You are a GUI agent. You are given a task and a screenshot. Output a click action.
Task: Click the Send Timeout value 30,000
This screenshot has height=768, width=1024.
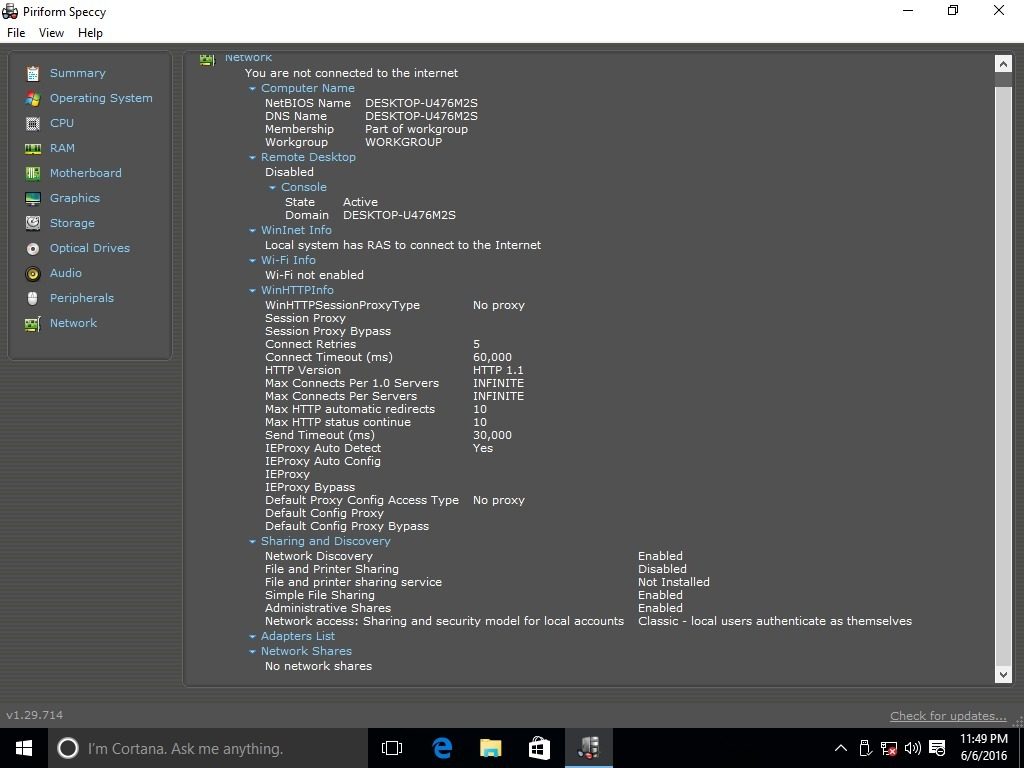492,436
